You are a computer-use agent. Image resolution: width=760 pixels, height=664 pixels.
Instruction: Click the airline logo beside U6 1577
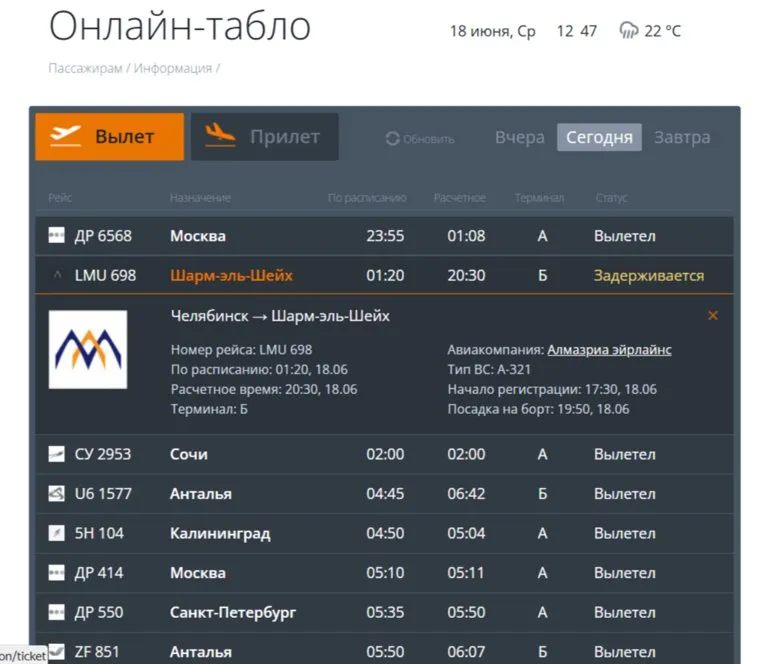(x=57, y=494)
